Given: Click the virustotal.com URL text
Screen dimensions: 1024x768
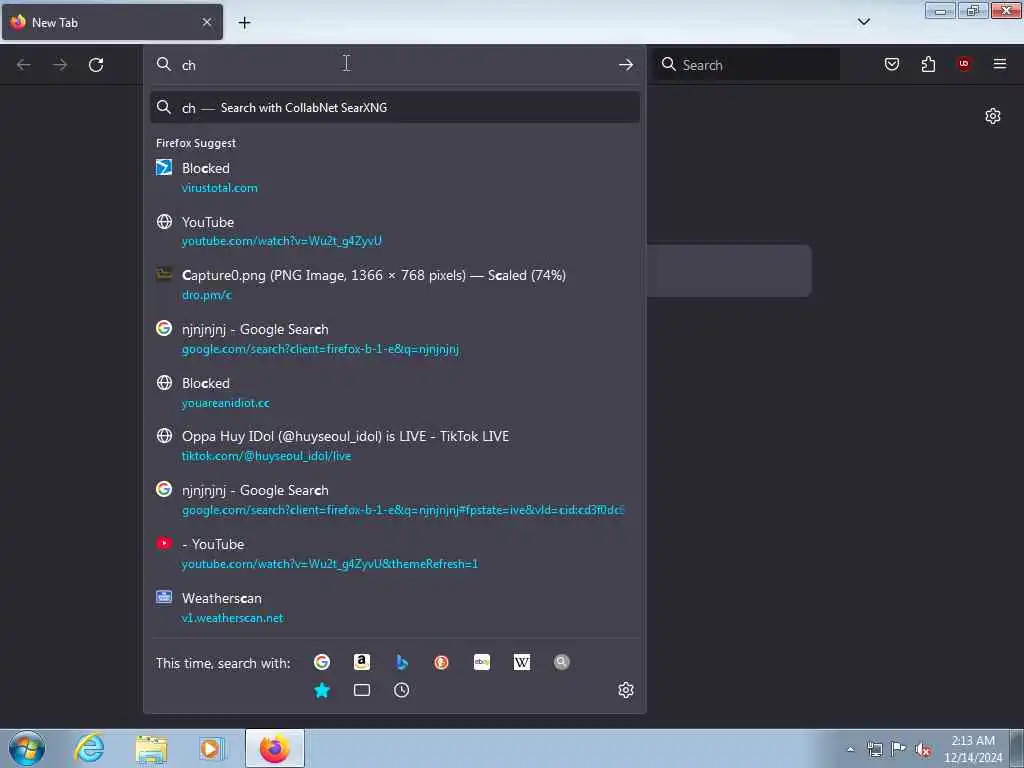Looking at the screenshot, I should coord(219,188).
